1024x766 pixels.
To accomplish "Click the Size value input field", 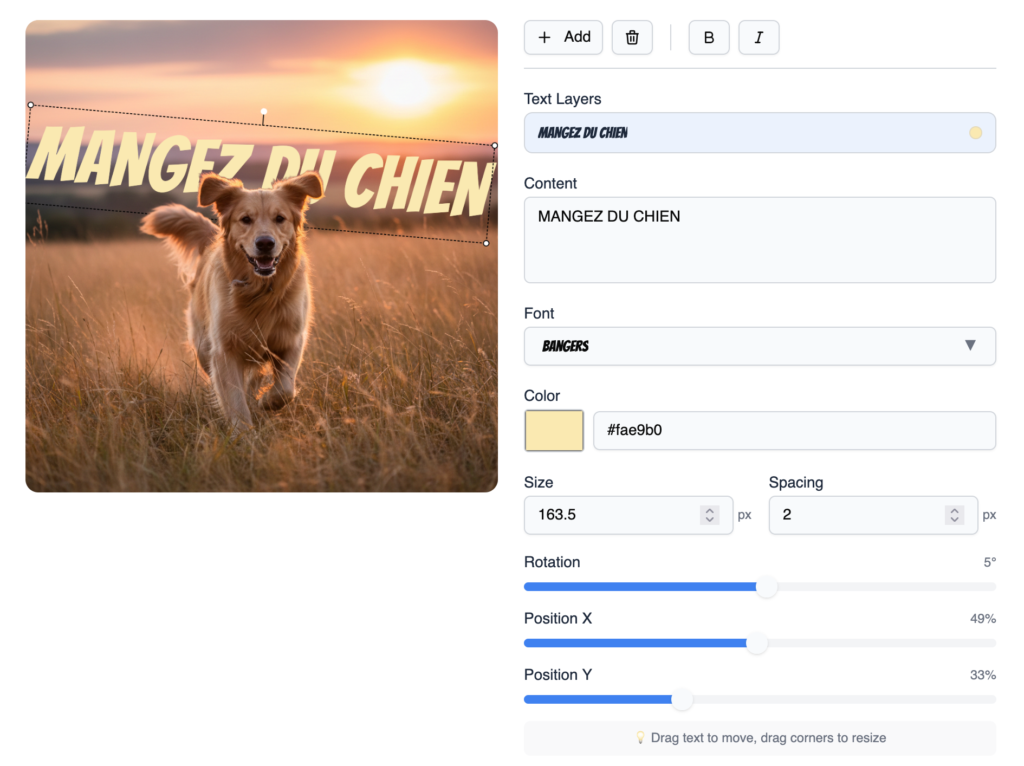I will coord(610,515).
